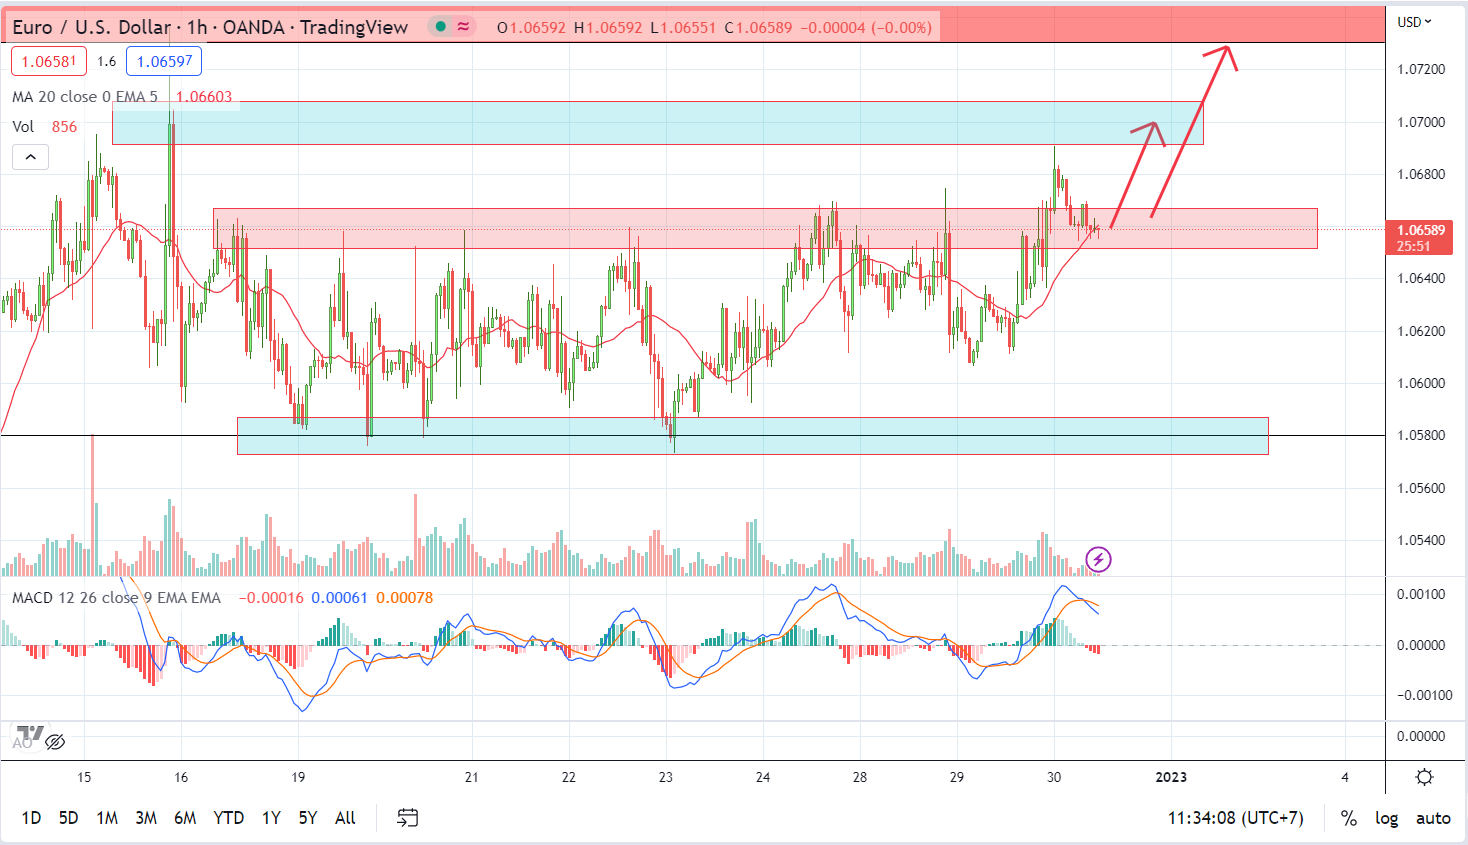The image size is (1468, 845).
Task: Select the All time range
Action: [345, 818]
